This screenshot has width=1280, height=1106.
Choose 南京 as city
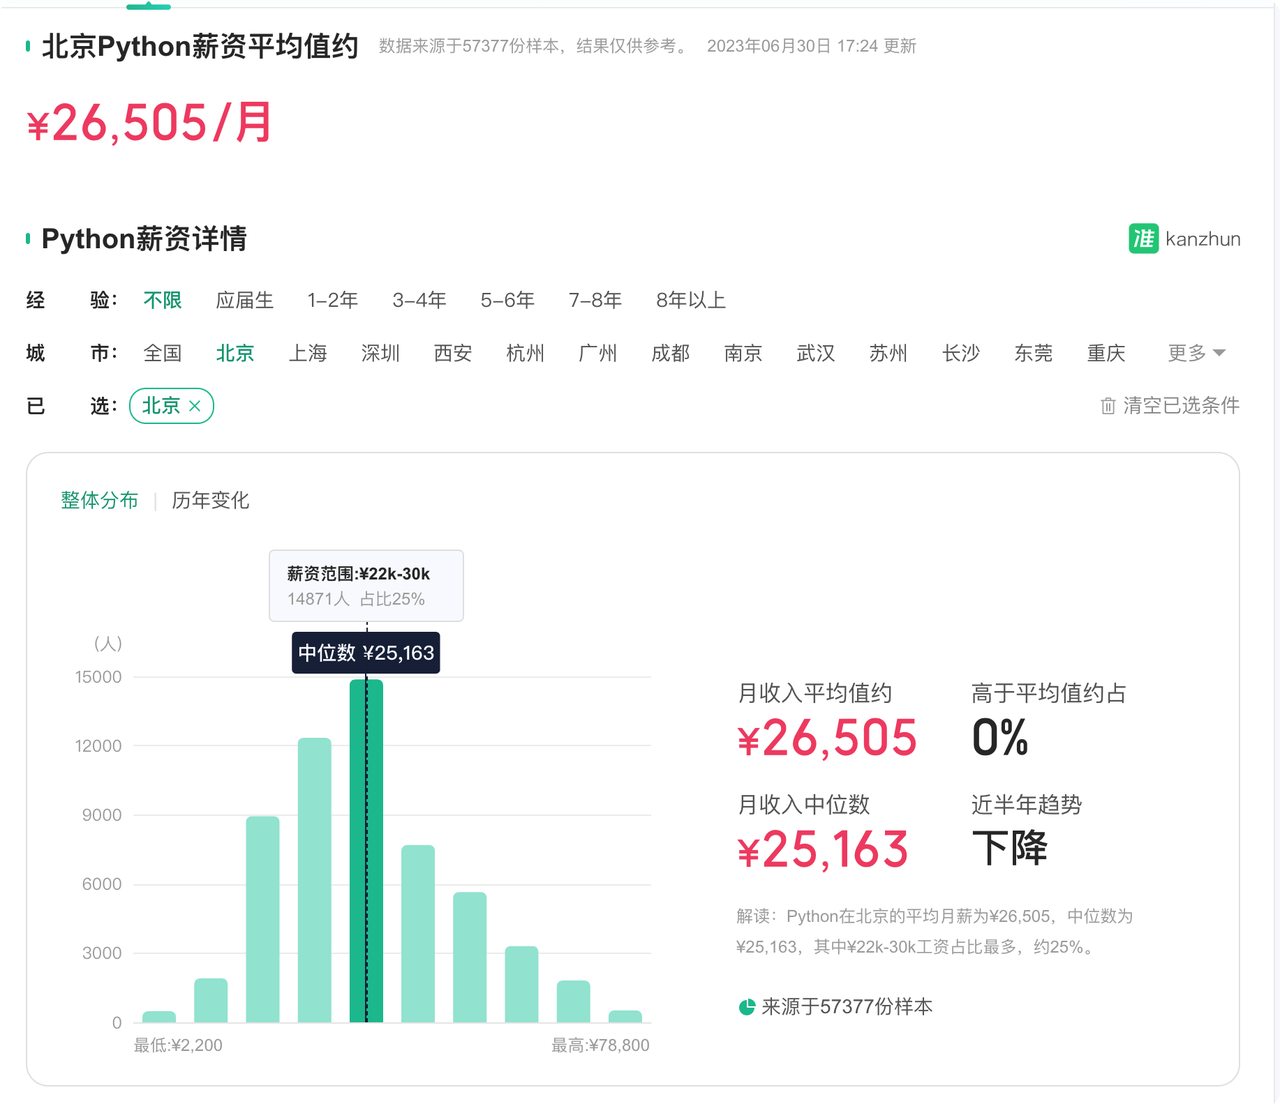(x=743, y=353)
